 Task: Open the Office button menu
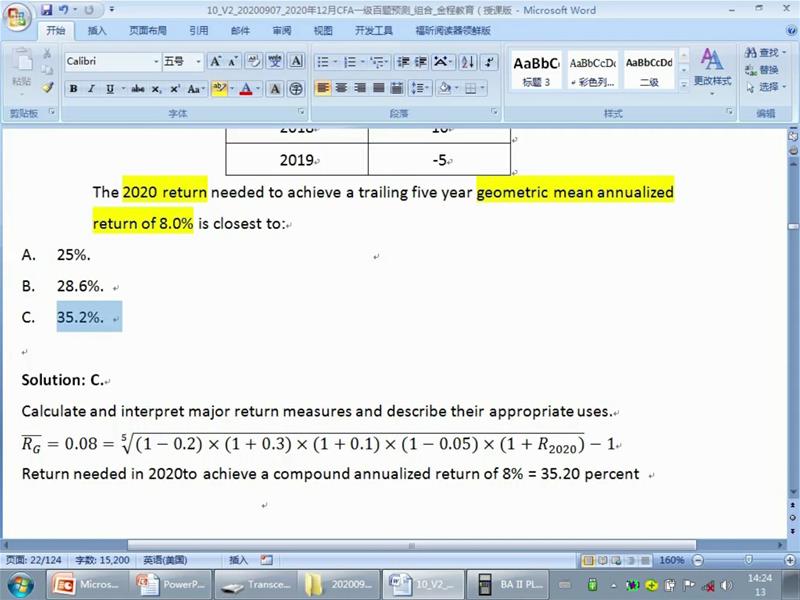[x=17, y=17]
